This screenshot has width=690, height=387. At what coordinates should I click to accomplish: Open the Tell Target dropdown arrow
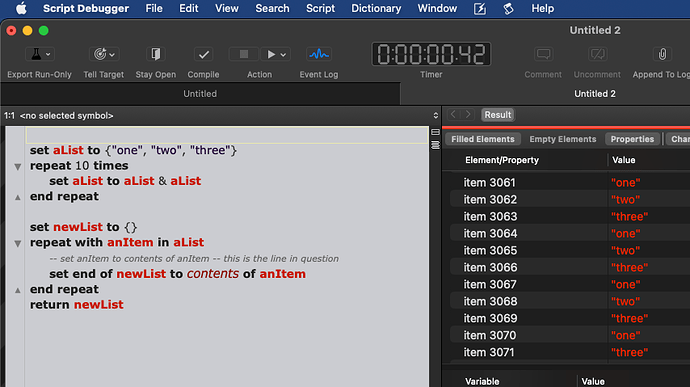(112, 55)
